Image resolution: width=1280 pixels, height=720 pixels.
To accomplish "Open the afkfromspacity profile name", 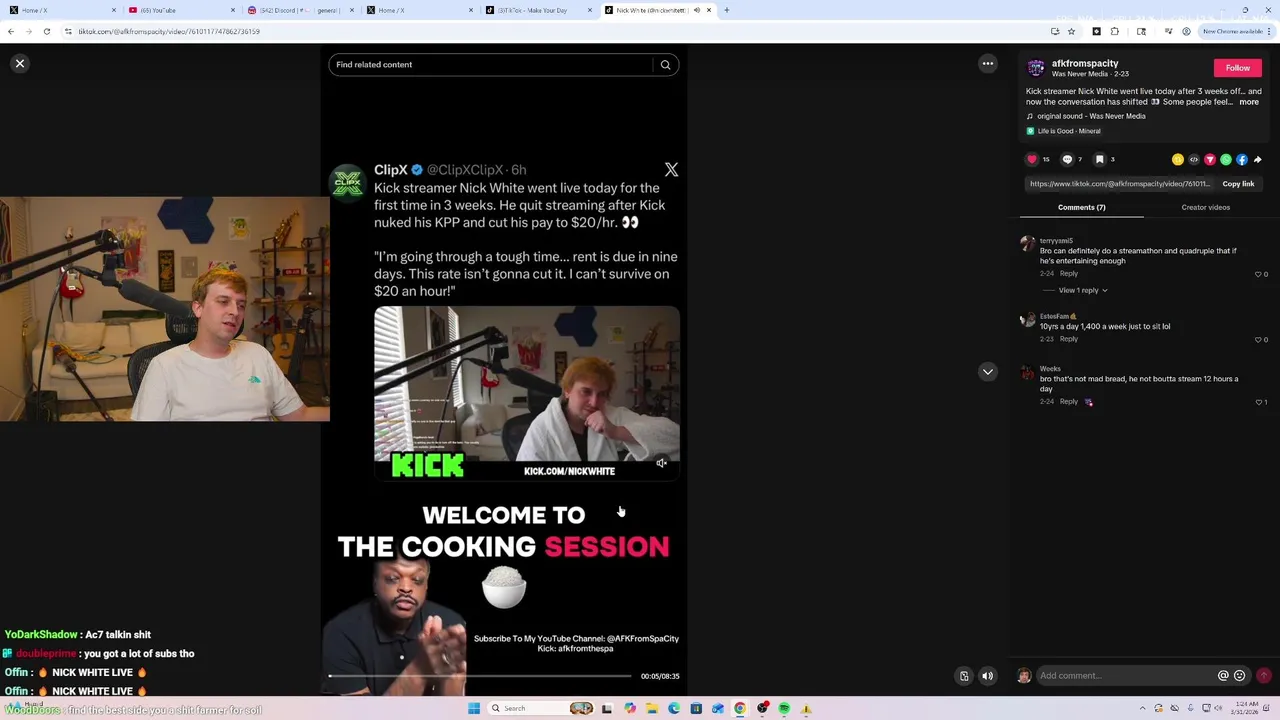I will 1085,63.
